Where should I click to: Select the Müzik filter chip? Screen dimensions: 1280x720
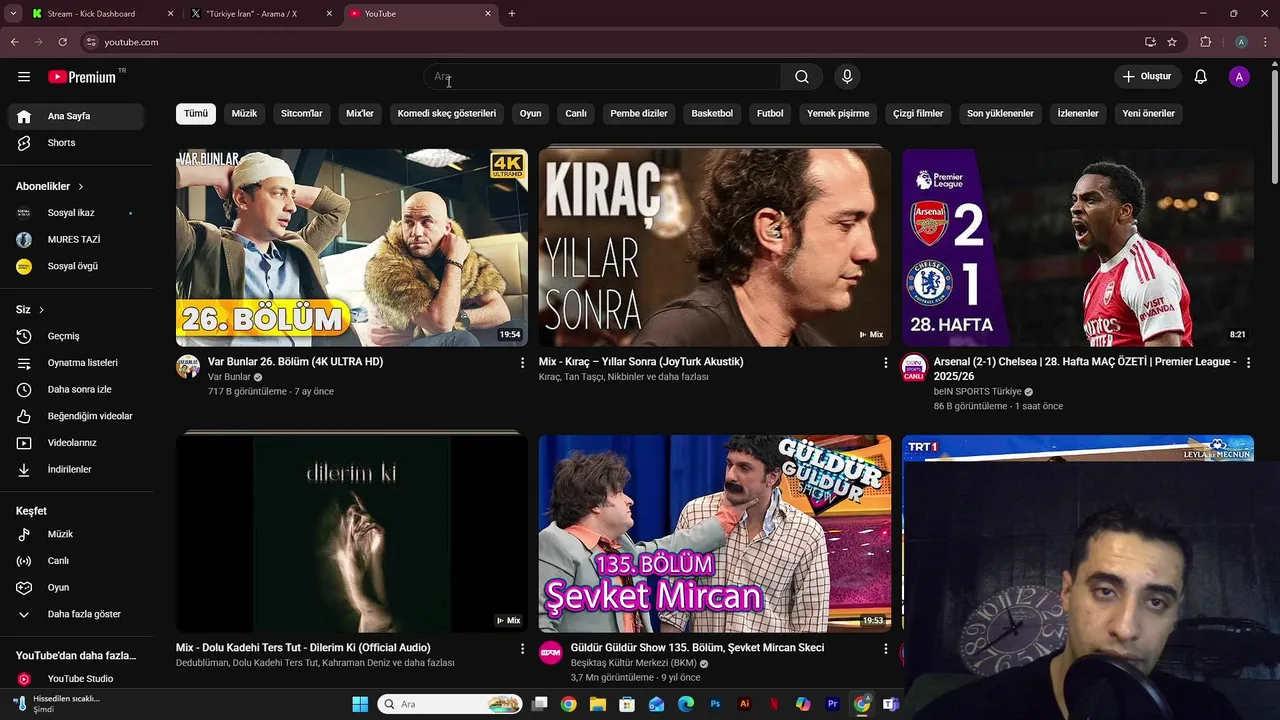tap(244, 113)
